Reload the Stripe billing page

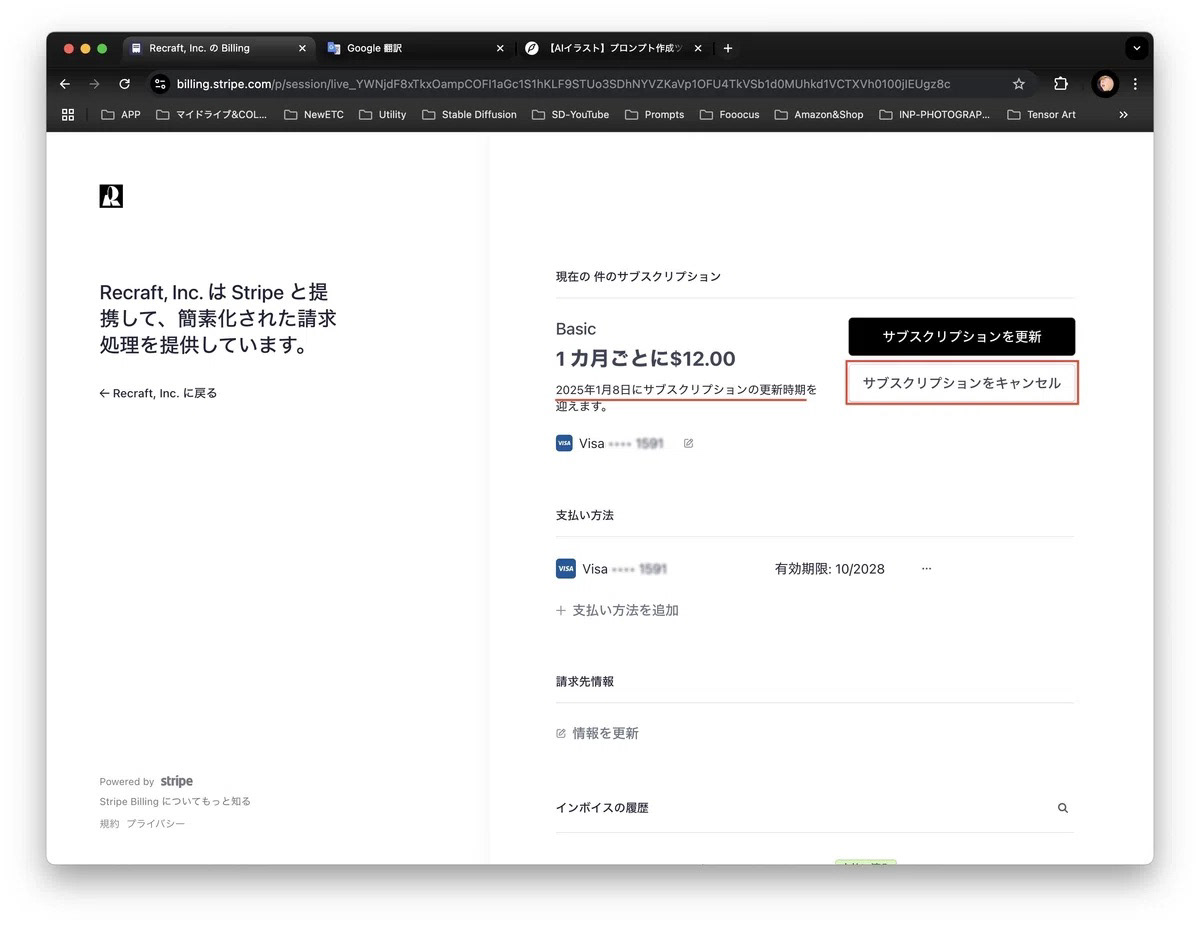point(124,84)
